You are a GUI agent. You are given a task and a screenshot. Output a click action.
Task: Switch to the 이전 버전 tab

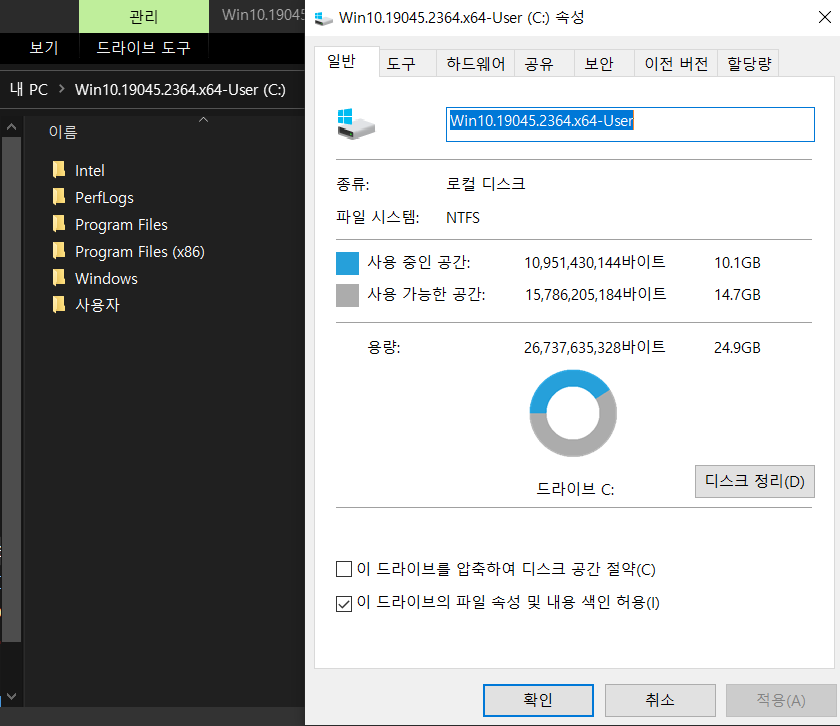coord(676,64)
